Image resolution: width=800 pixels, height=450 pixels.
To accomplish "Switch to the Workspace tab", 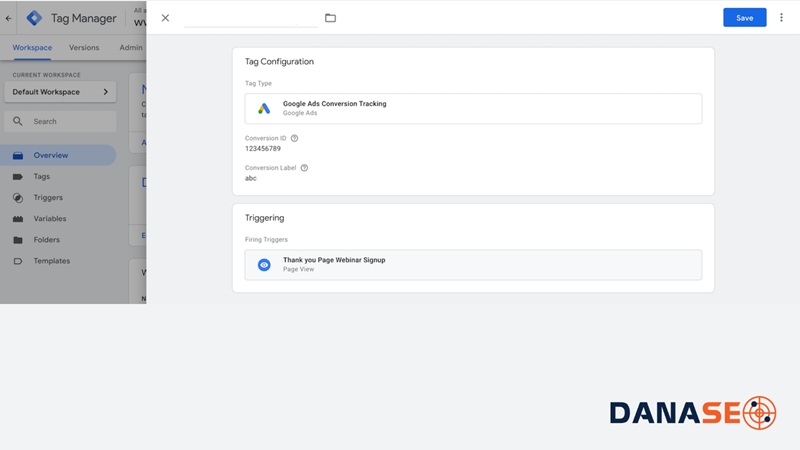I will click(32, 47).
